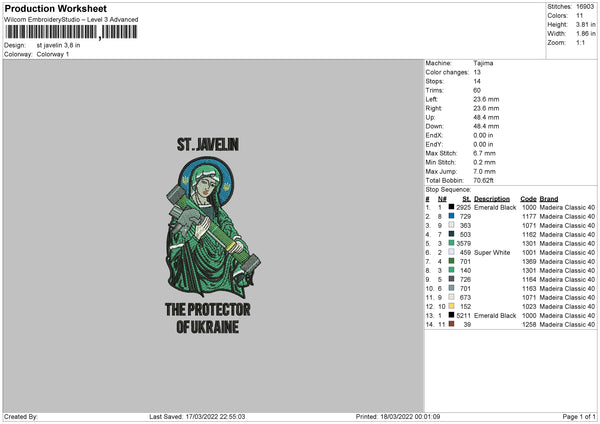The width and height of the screenshot is (600, 424).
Task: Select the blue swatch in stop 2
Action: click(x=452, y=216)
